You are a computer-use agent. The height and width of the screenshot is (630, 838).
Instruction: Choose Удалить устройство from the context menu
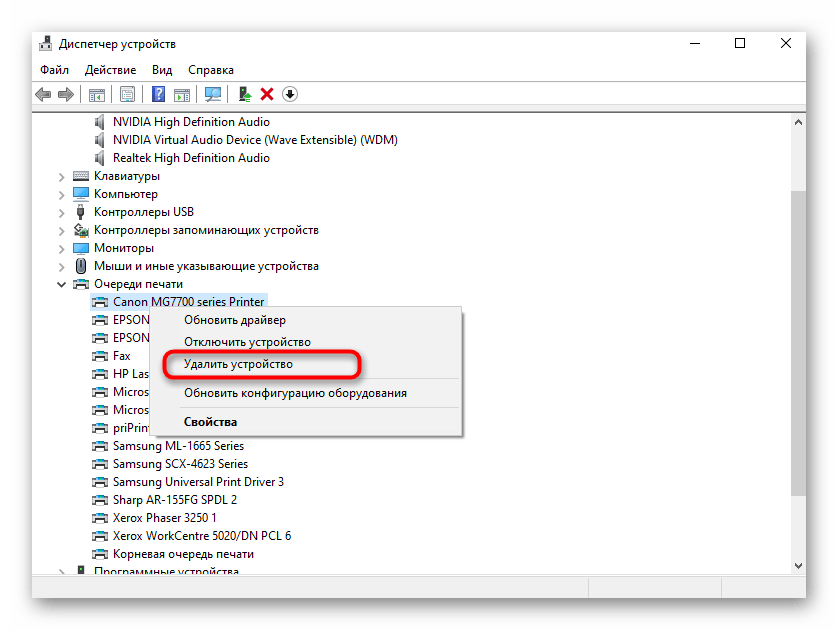pos(238,364)
